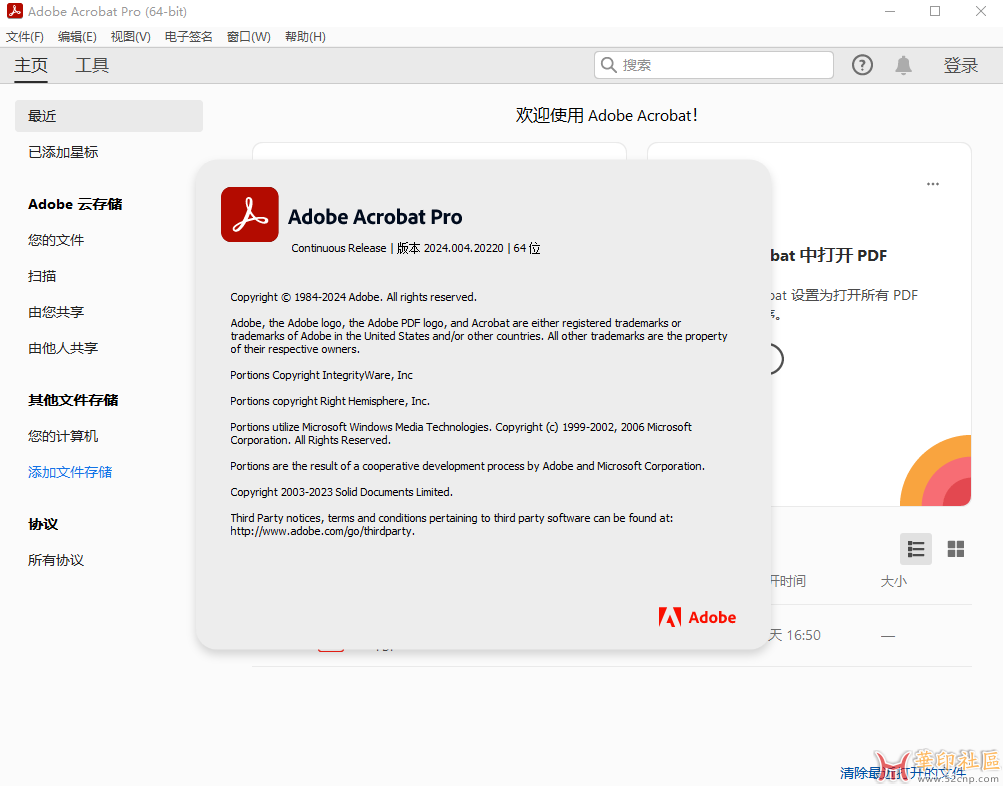1003x786 pixels.
Task: Open 所有协议 in the sidebar
Action: 56,560
